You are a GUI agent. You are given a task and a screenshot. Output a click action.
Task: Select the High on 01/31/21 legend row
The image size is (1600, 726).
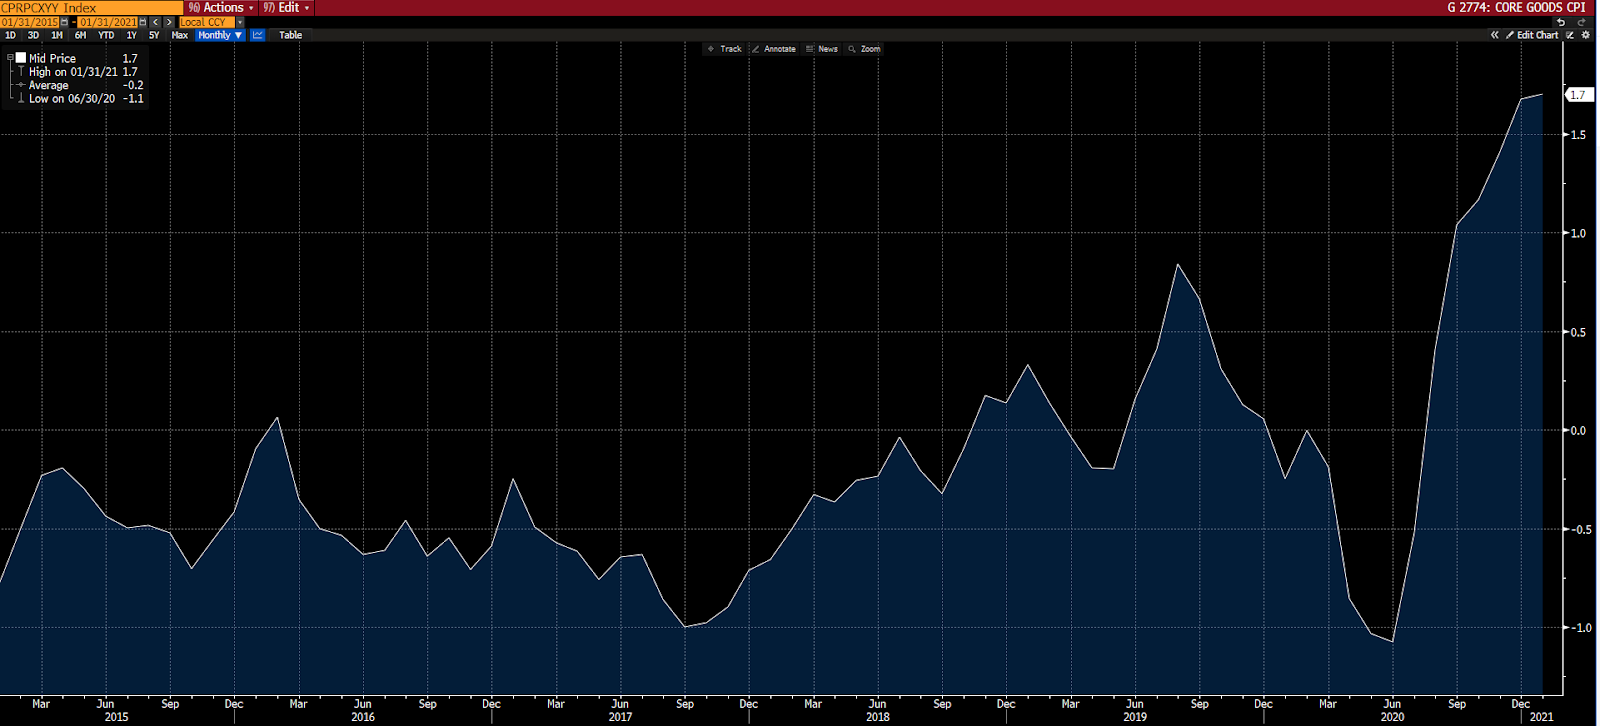pos(78,72)
